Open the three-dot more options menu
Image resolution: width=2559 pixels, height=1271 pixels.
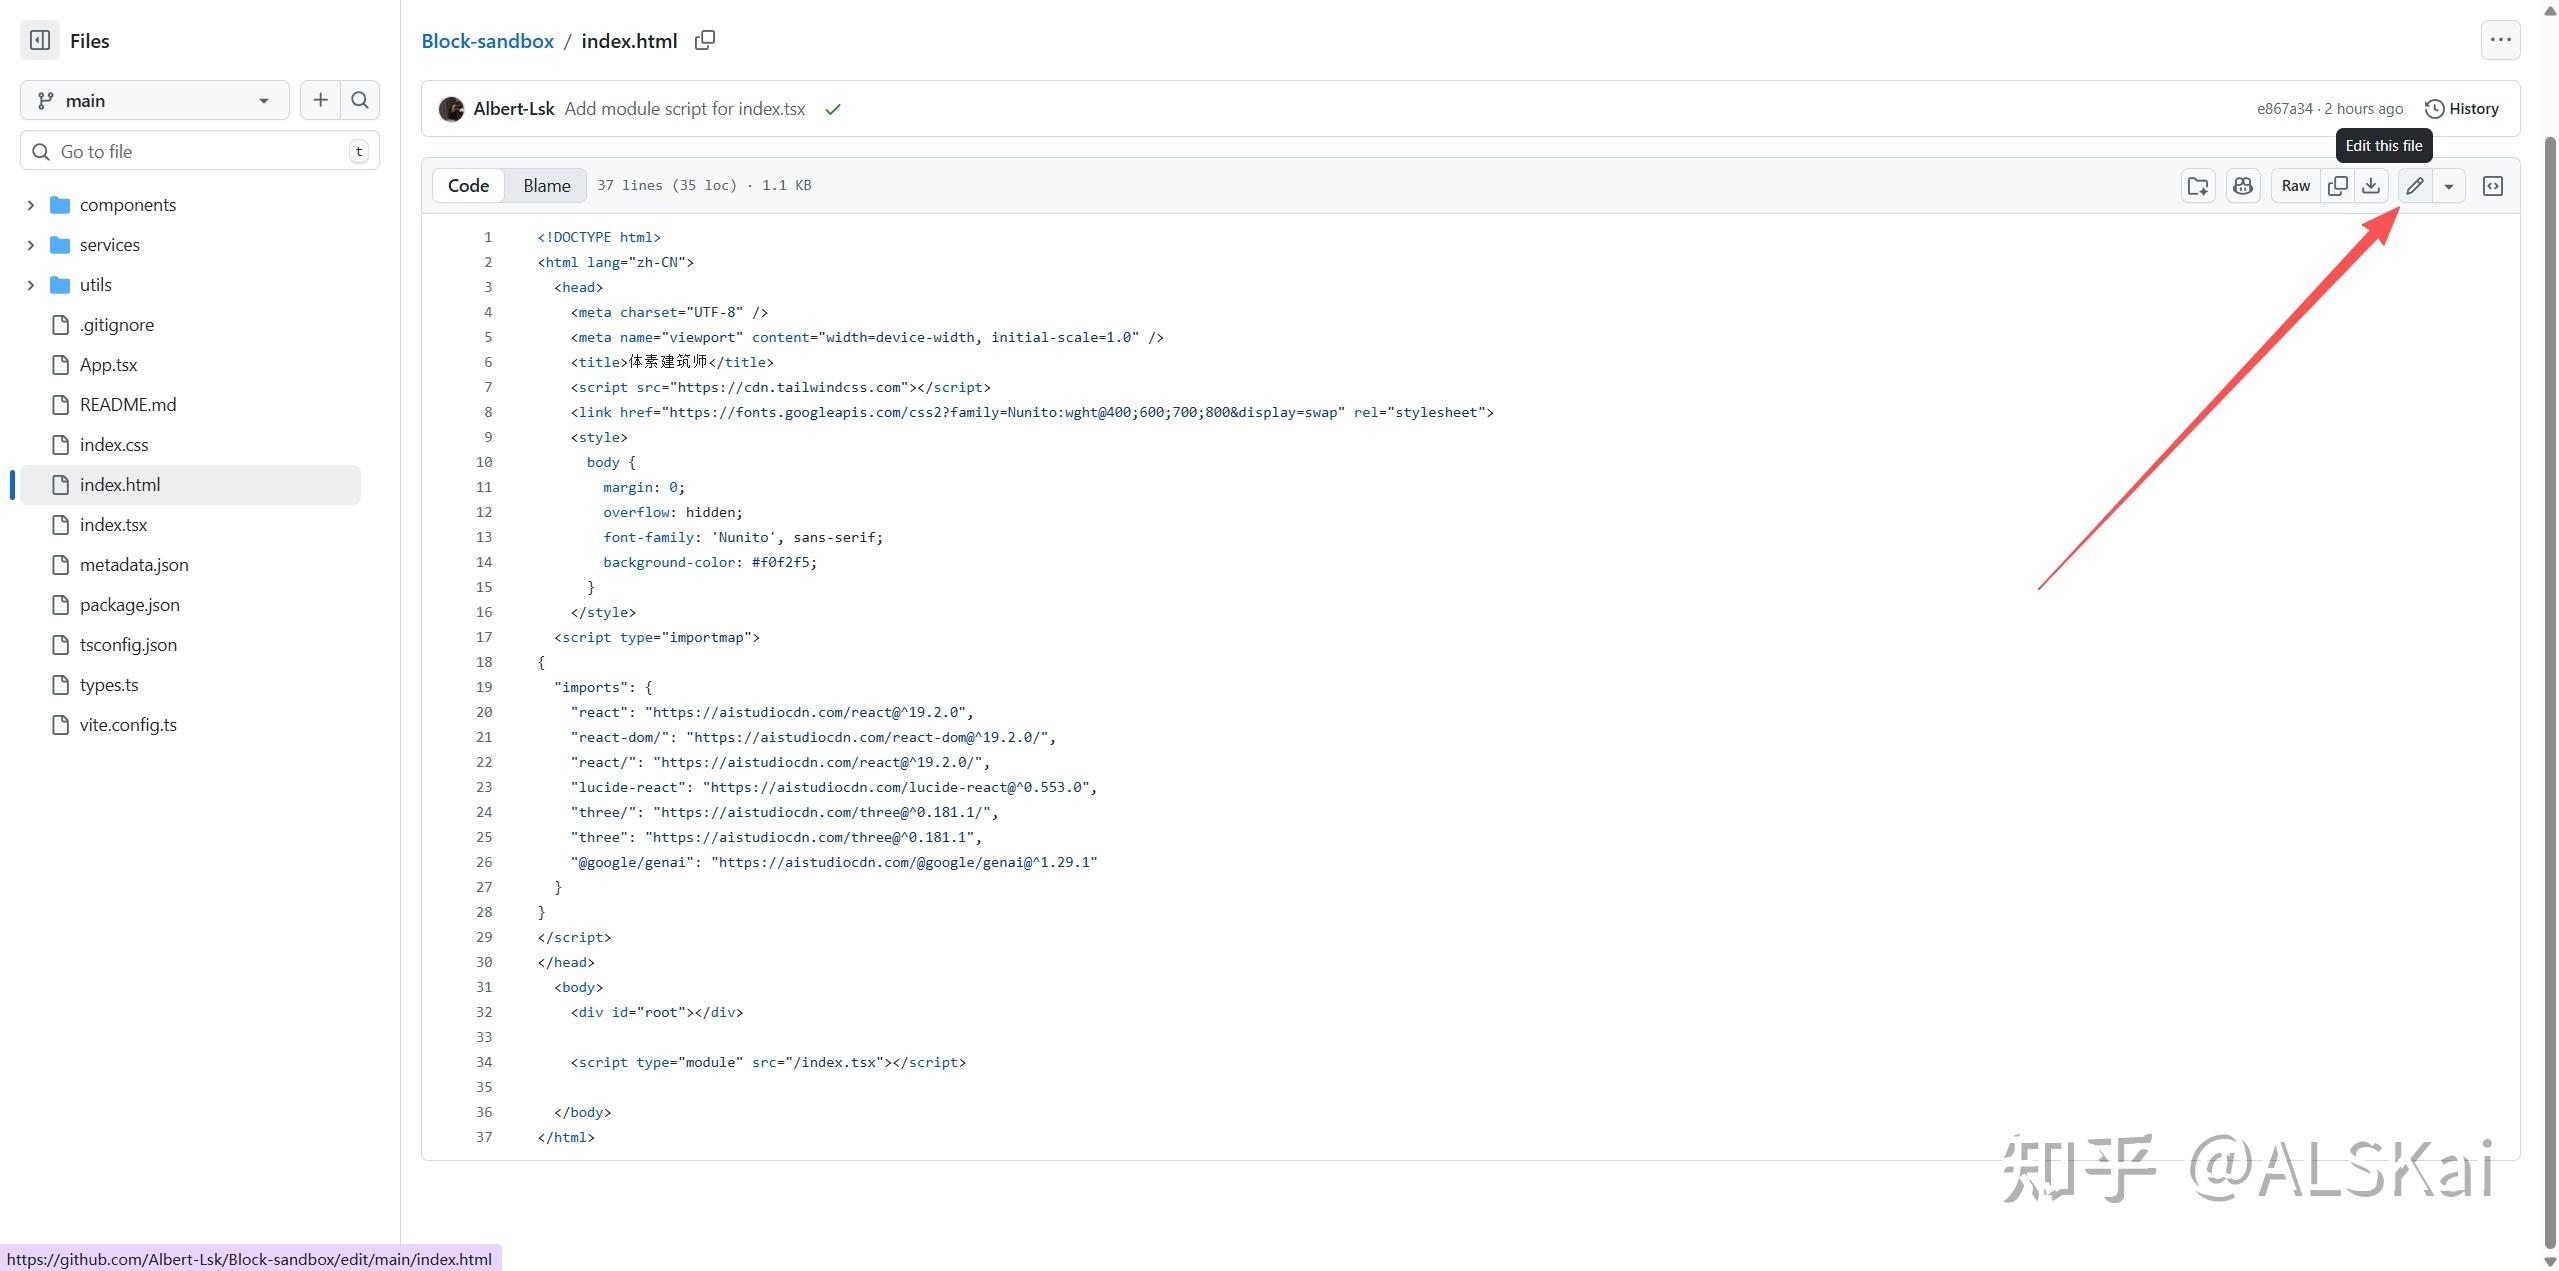coord(2500,40)
